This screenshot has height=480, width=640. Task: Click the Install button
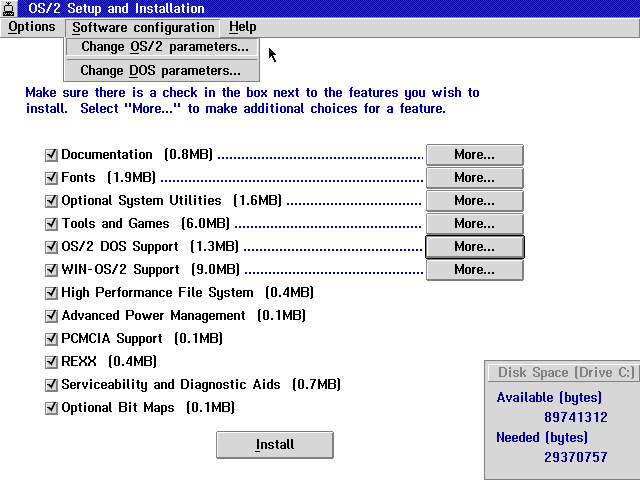pyautogui.click(x=275, y=444)
